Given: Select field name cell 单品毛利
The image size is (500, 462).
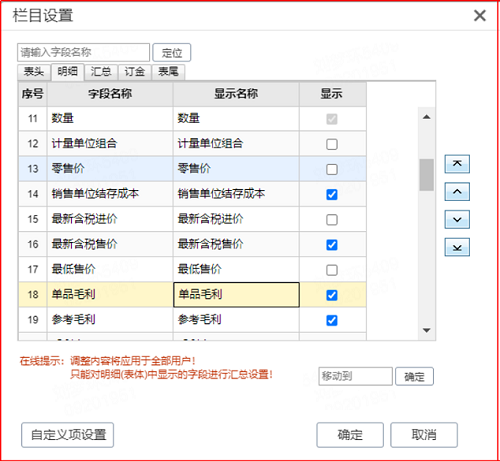Looking at the screenshot, I should [110, 295].
